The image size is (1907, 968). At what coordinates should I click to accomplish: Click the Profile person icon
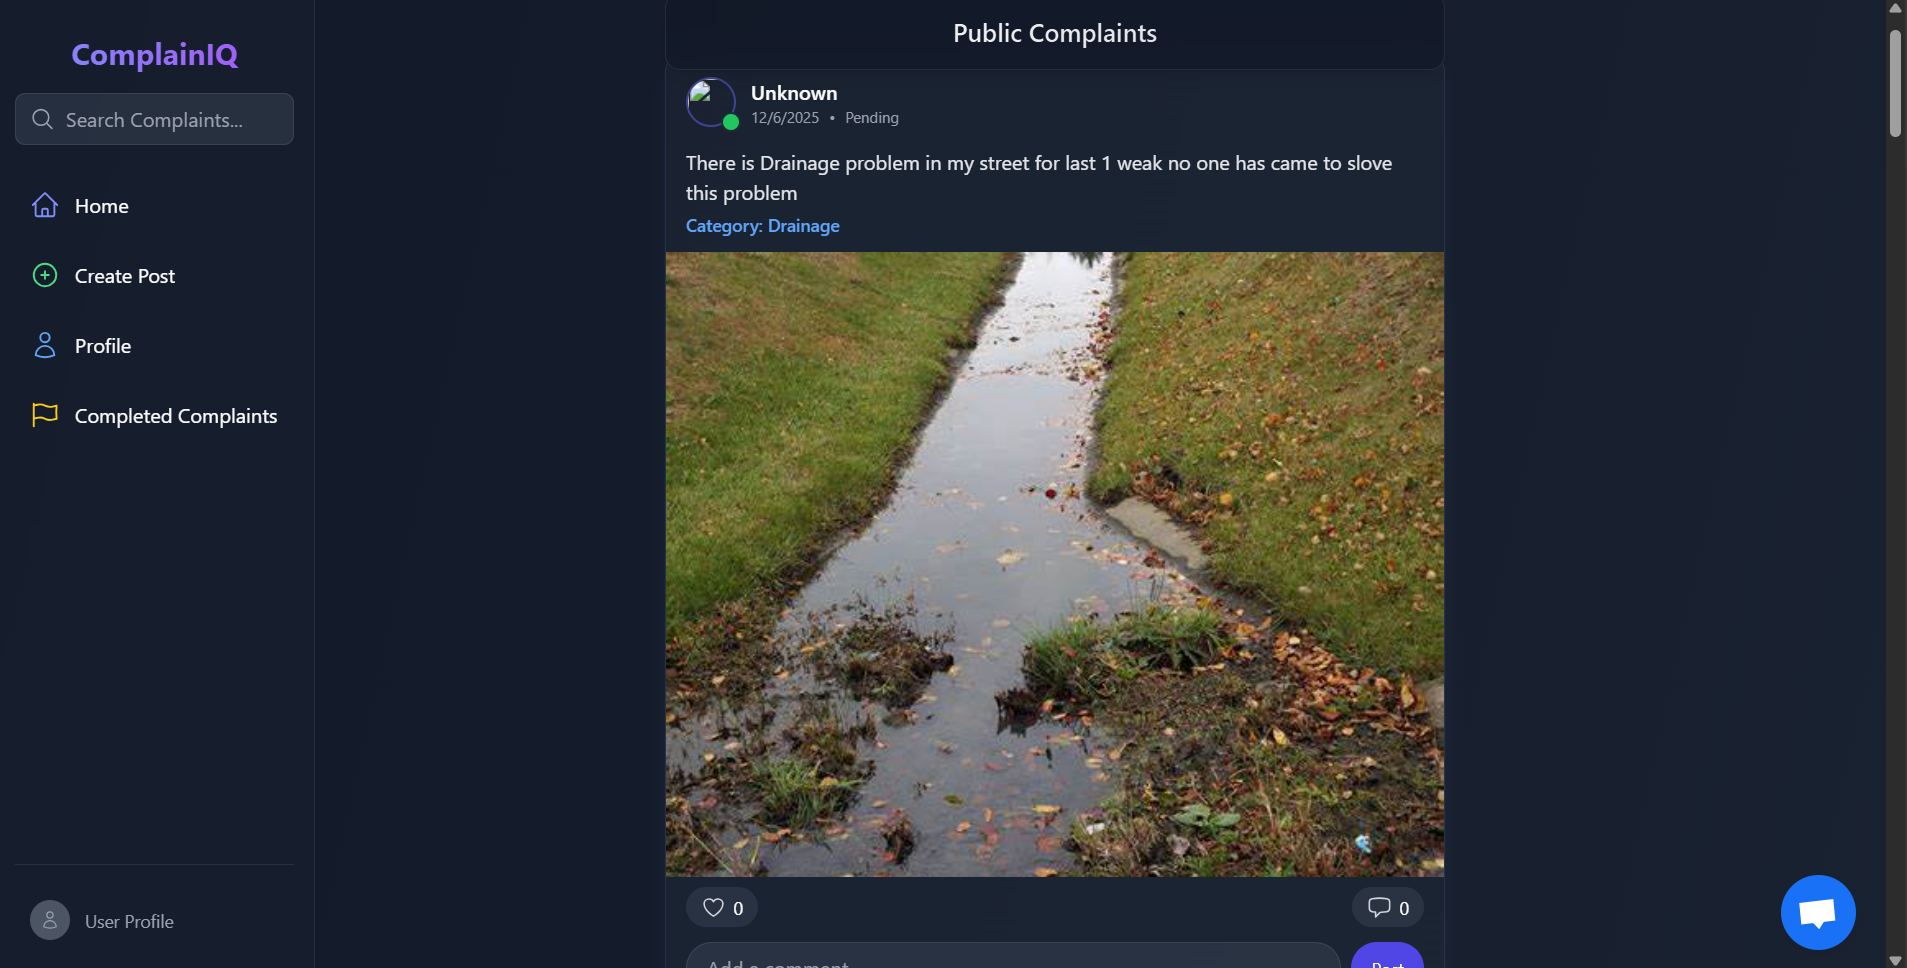pyautogui.click(x=45, y=345)
